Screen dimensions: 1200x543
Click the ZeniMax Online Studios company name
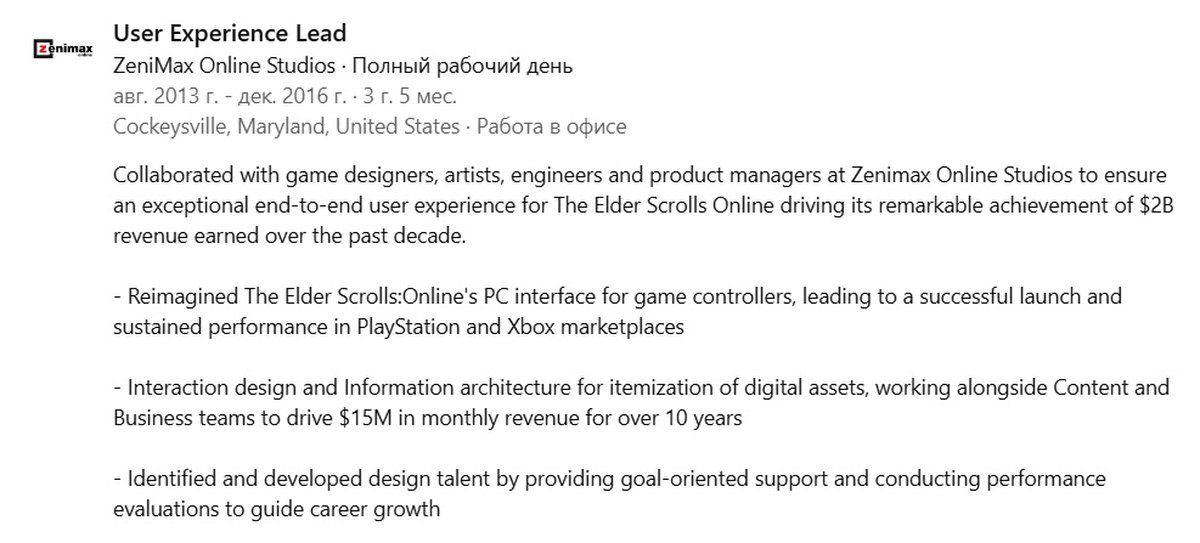(x=225, y=68)
